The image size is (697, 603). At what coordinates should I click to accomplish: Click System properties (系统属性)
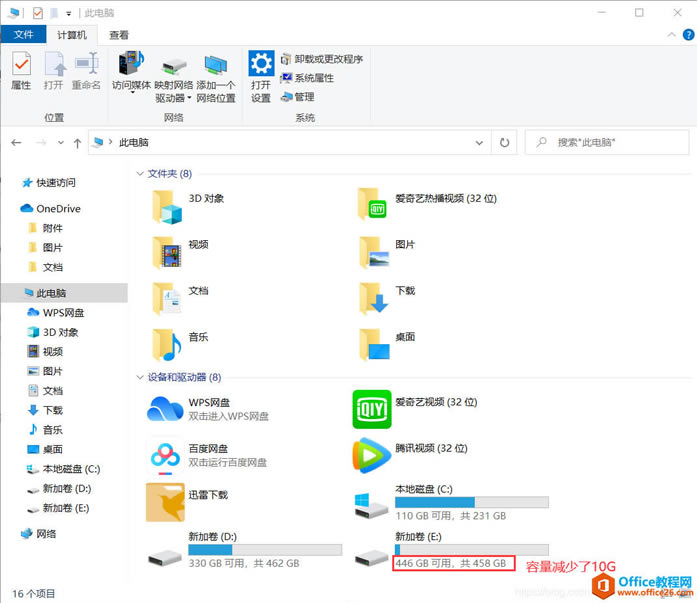pos(307,78)
